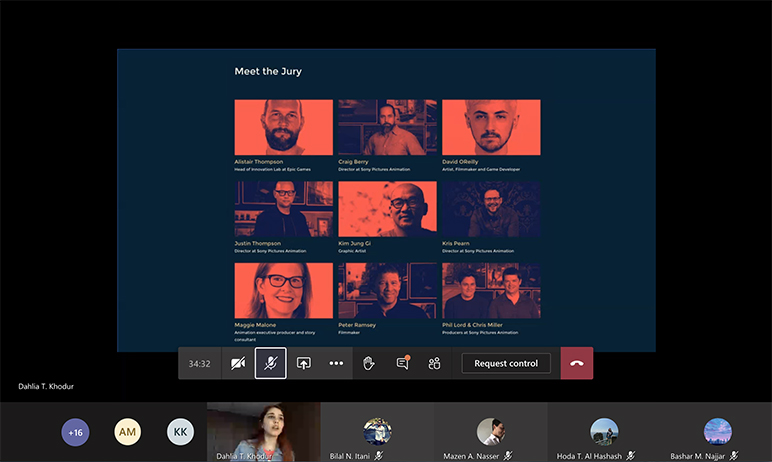Viewport: 772px width, 462px height.
Task: Select Dahlia T. Khodur's video tile
Action: click(x=263, y=432)
